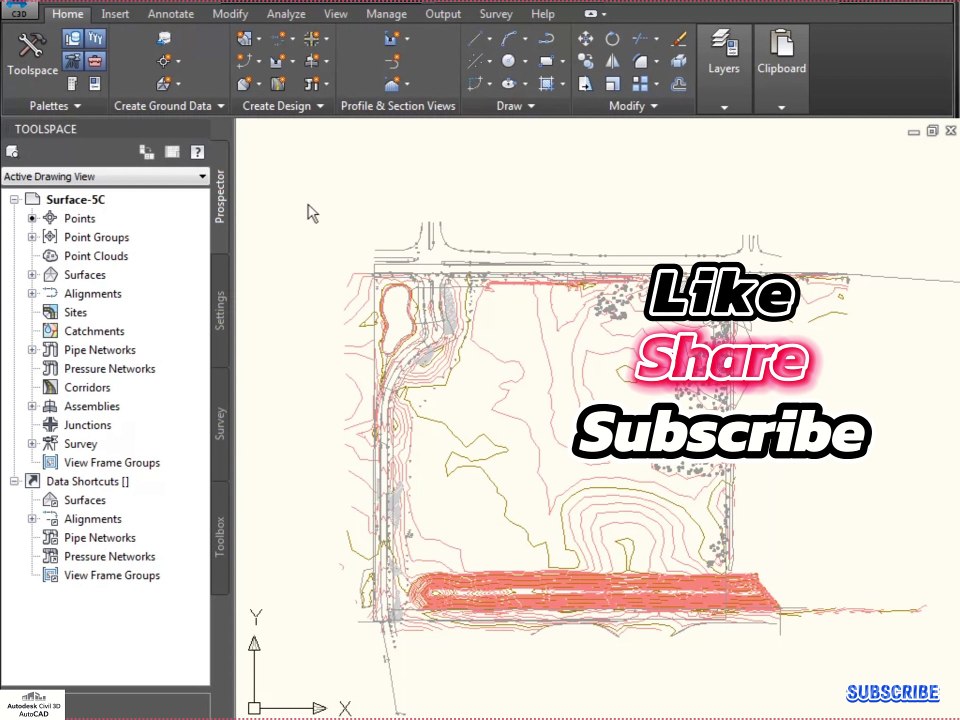Open the Layers panel button

[x=724, y=53]
